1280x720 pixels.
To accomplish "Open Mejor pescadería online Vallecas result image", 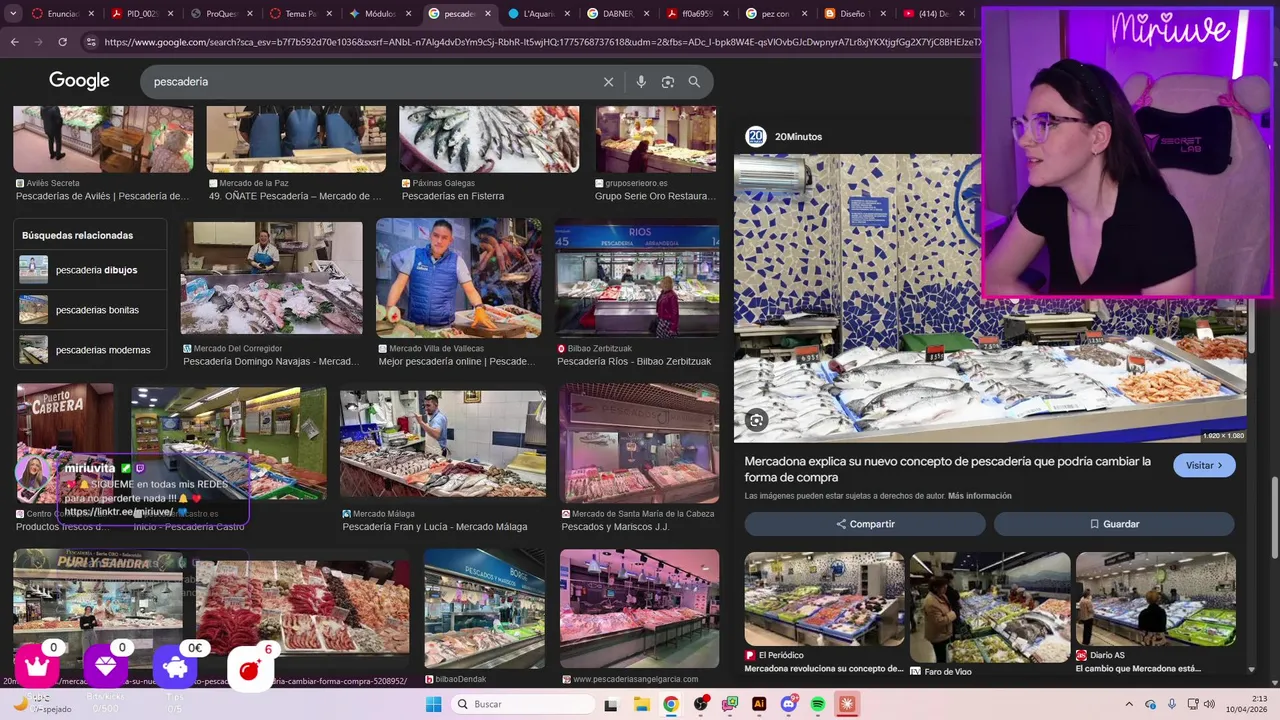I will [458, 278].
